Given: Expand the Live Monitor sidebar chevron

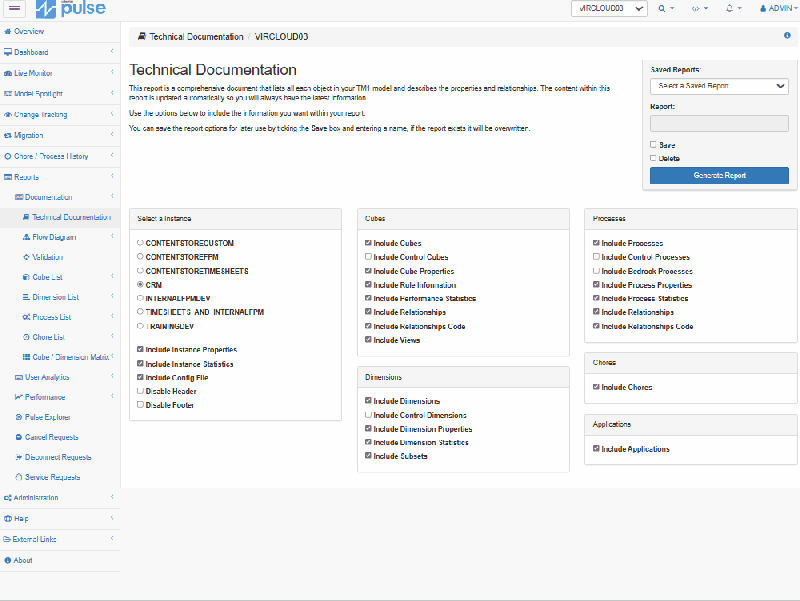Looking at the screenshot, I should click(x=112, y=72).
